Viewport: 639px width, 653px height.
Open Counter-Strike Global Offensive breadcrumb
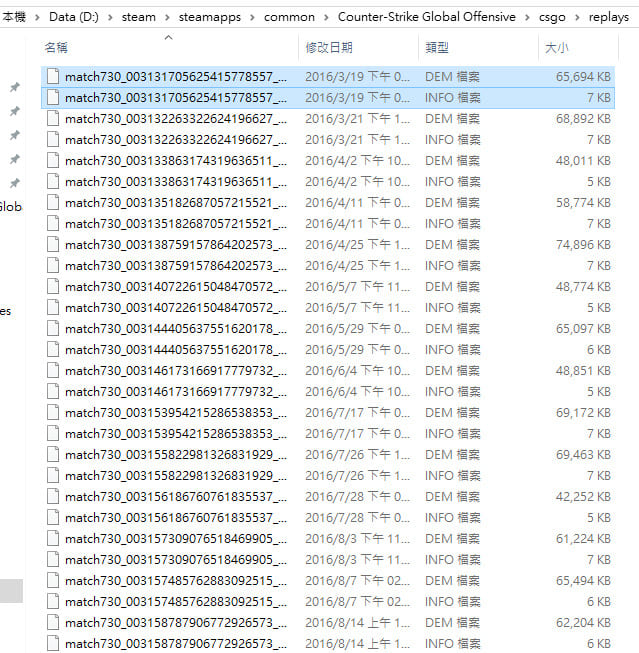pyautogui.click(x=427, y=17)
